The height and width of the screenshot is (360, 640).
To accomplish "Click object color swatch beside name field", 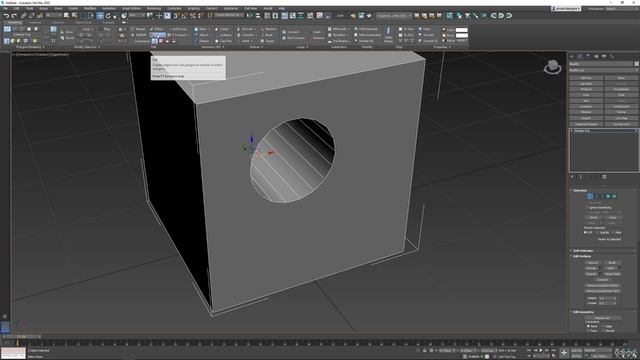I will click(636, 64).
